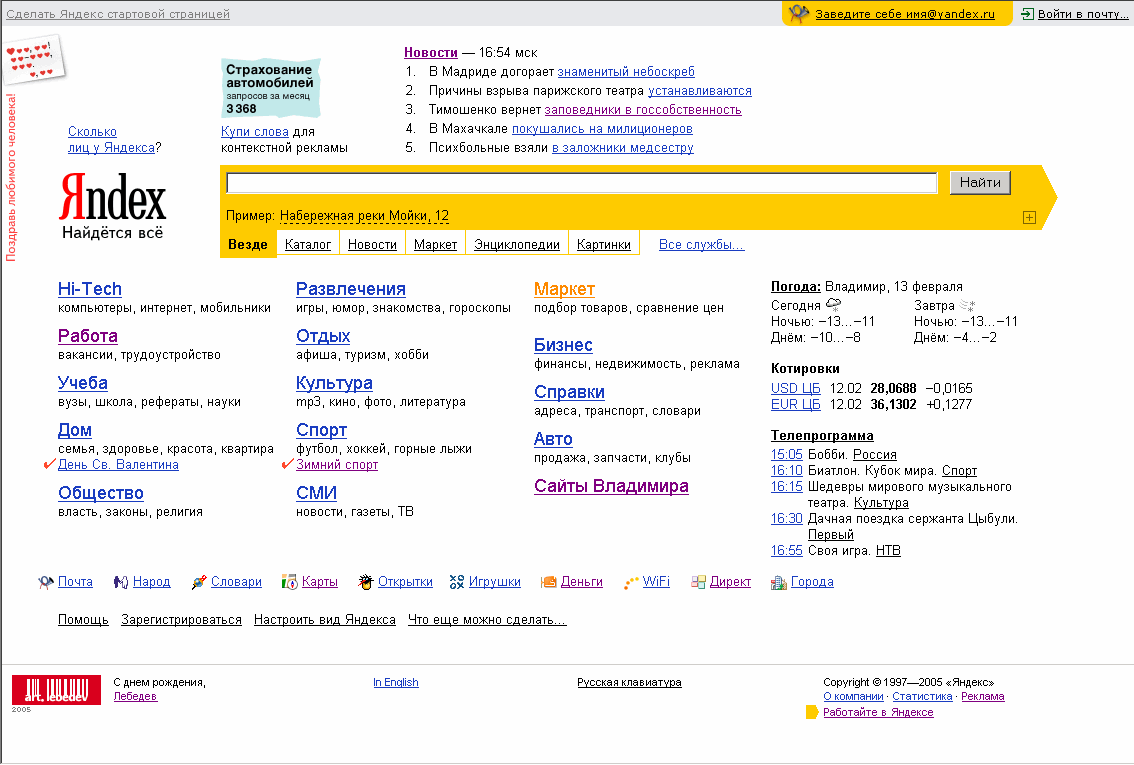This screenshot has width=1134, height=765.
Task: Read news about знаменитый небоскреб
Action: pyautogui.click(x=626, y=72)
